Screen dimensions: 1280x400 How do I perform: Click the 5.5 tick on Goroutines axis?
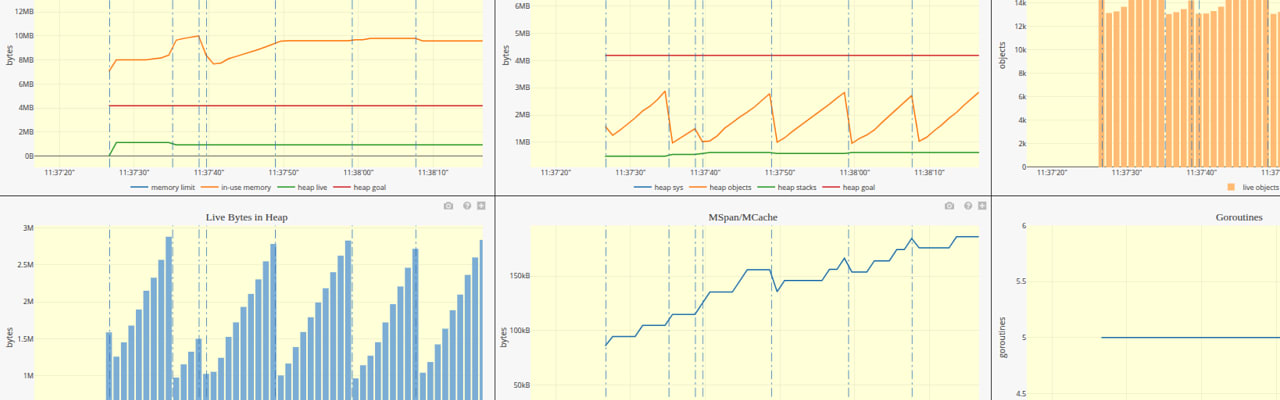[1019, 282]
